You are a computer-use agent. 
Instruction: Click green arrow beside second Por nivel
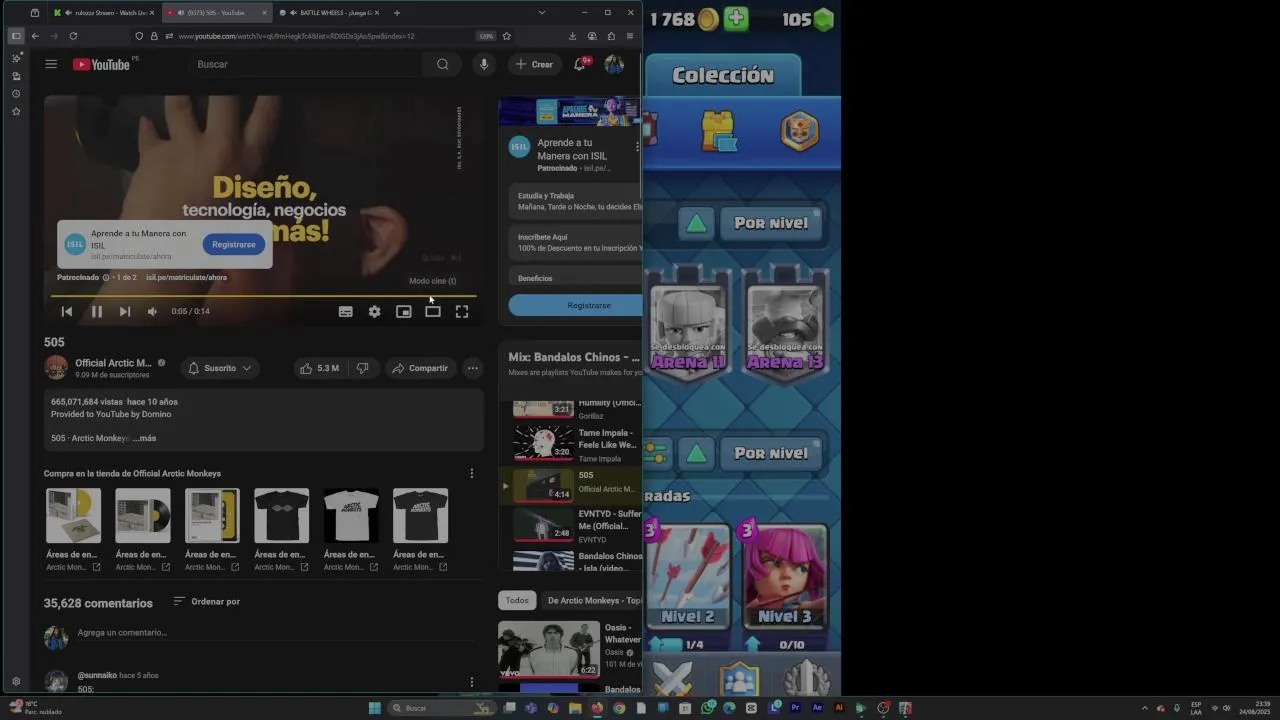[697, 453]
